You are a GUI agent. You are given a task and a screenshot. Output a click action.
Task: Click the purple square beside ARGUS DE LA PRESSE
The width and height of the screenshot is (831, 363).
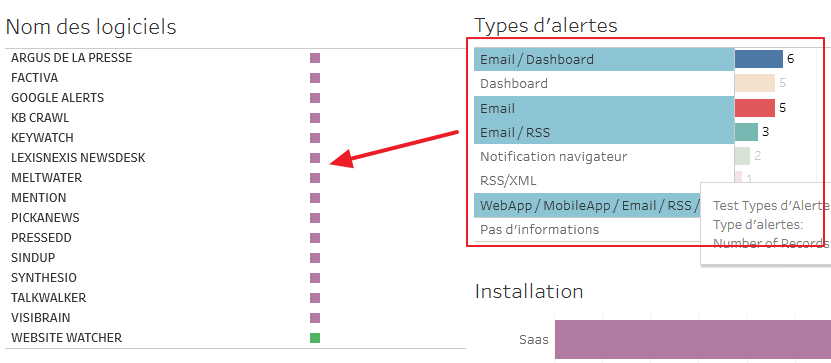tap(315, 58)
